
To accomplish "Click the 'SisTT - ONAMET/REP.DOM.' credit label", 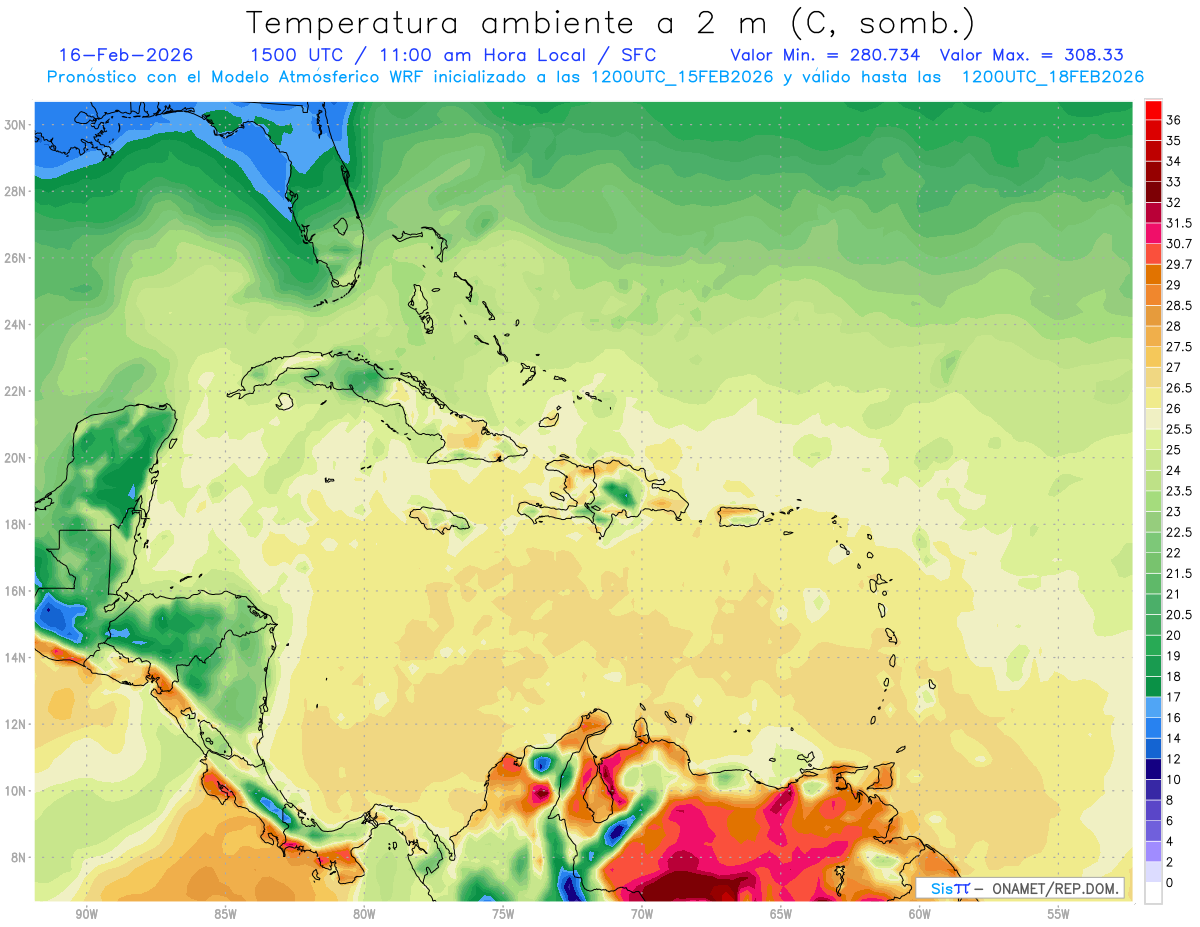I will [x=1020, y=888].
